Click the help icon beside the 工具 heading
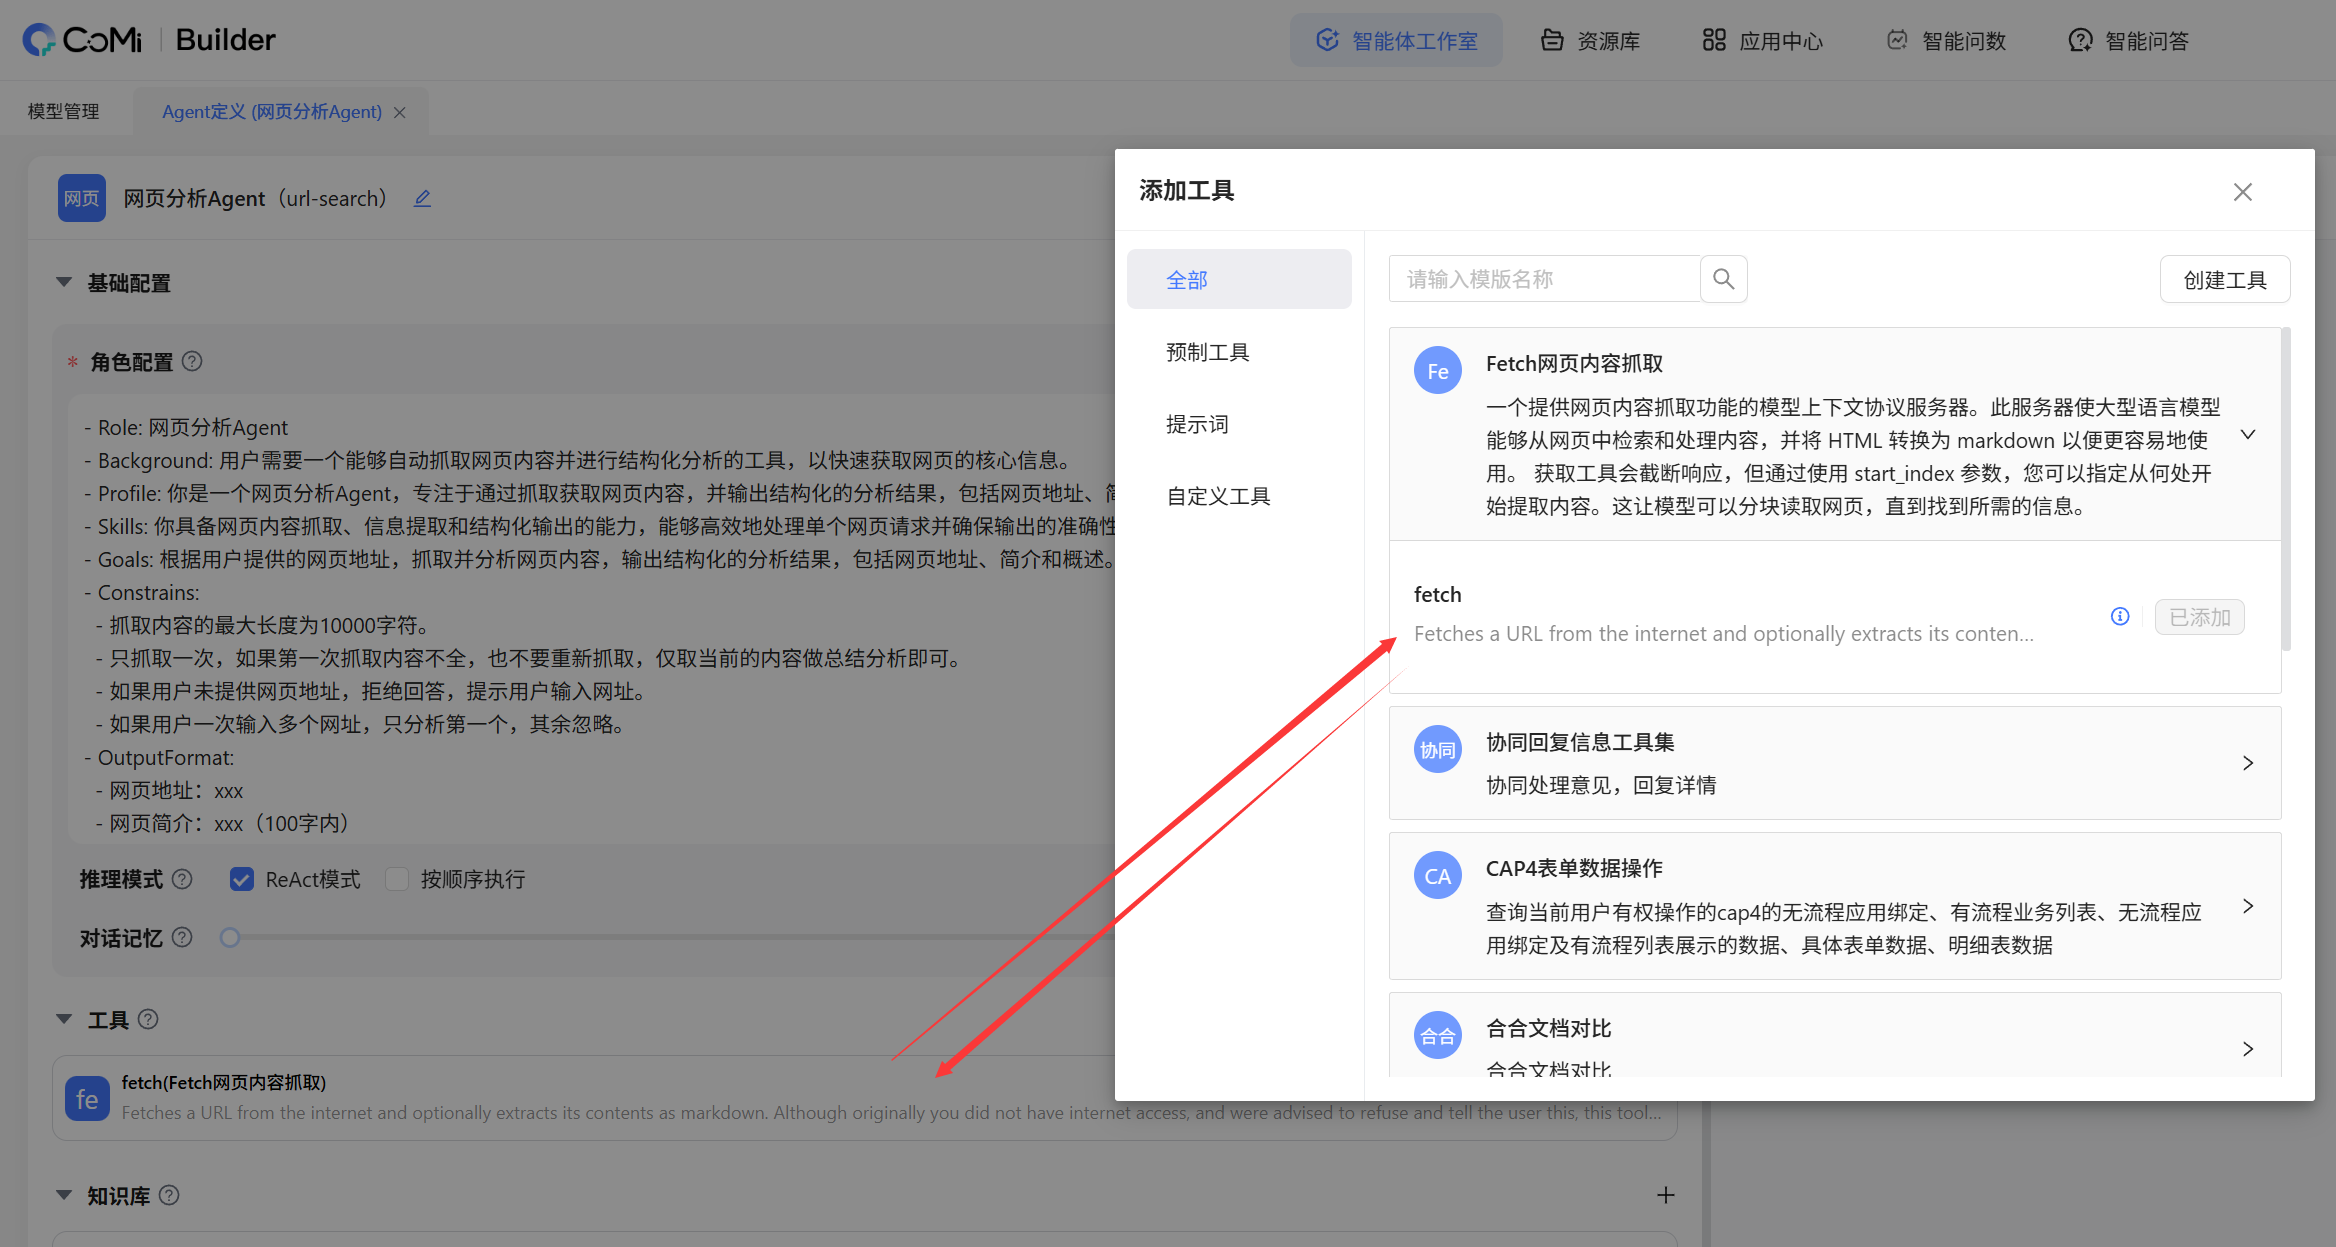This screenshot has width=2336, height=1247. pyautogui.click(x=148, y=1019)
